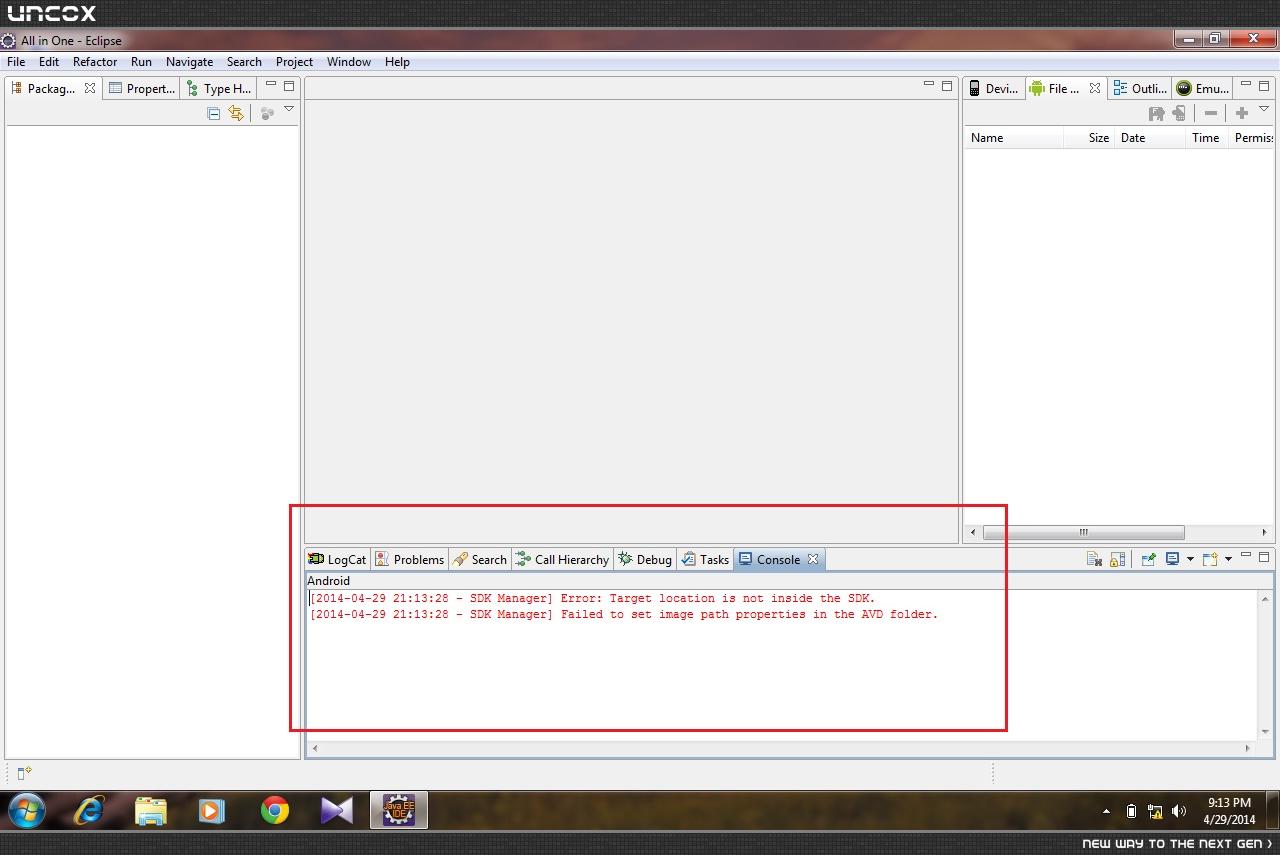Sort by the Name column header
Viewport: 1280px width, 855px height.
pyautogui.click(x=1014, y=138)
